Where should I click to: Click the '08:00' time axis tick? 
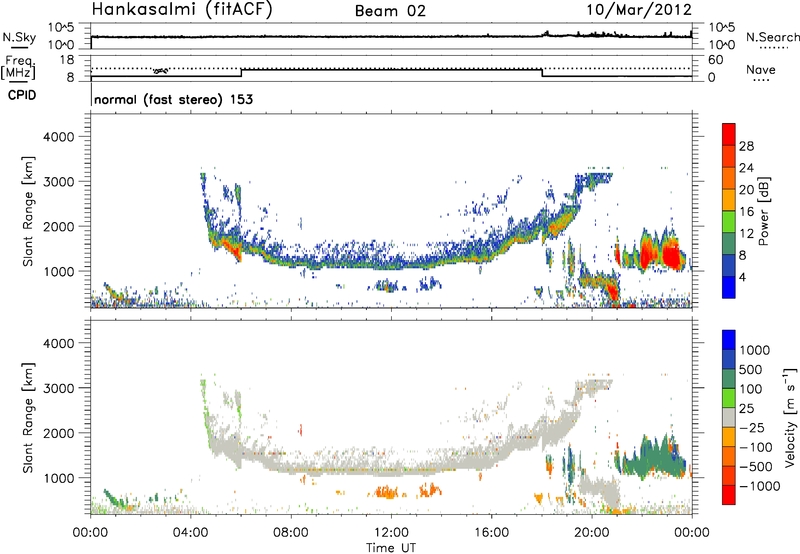[291, 533]
